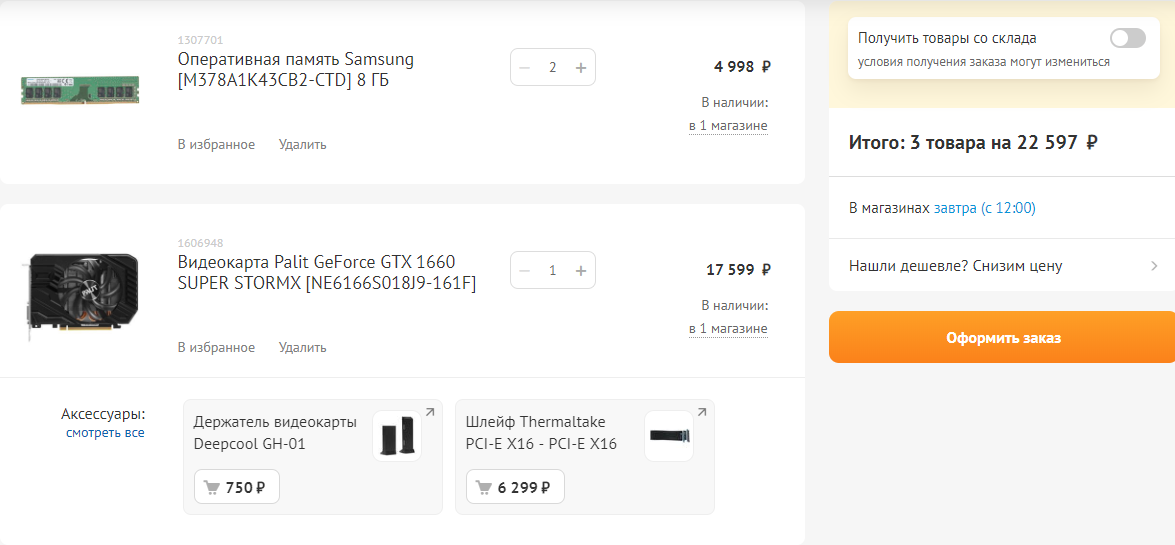Delete Palit video card via 'Удалить'
Screen dimensions: 1175x545
[302, 347]
